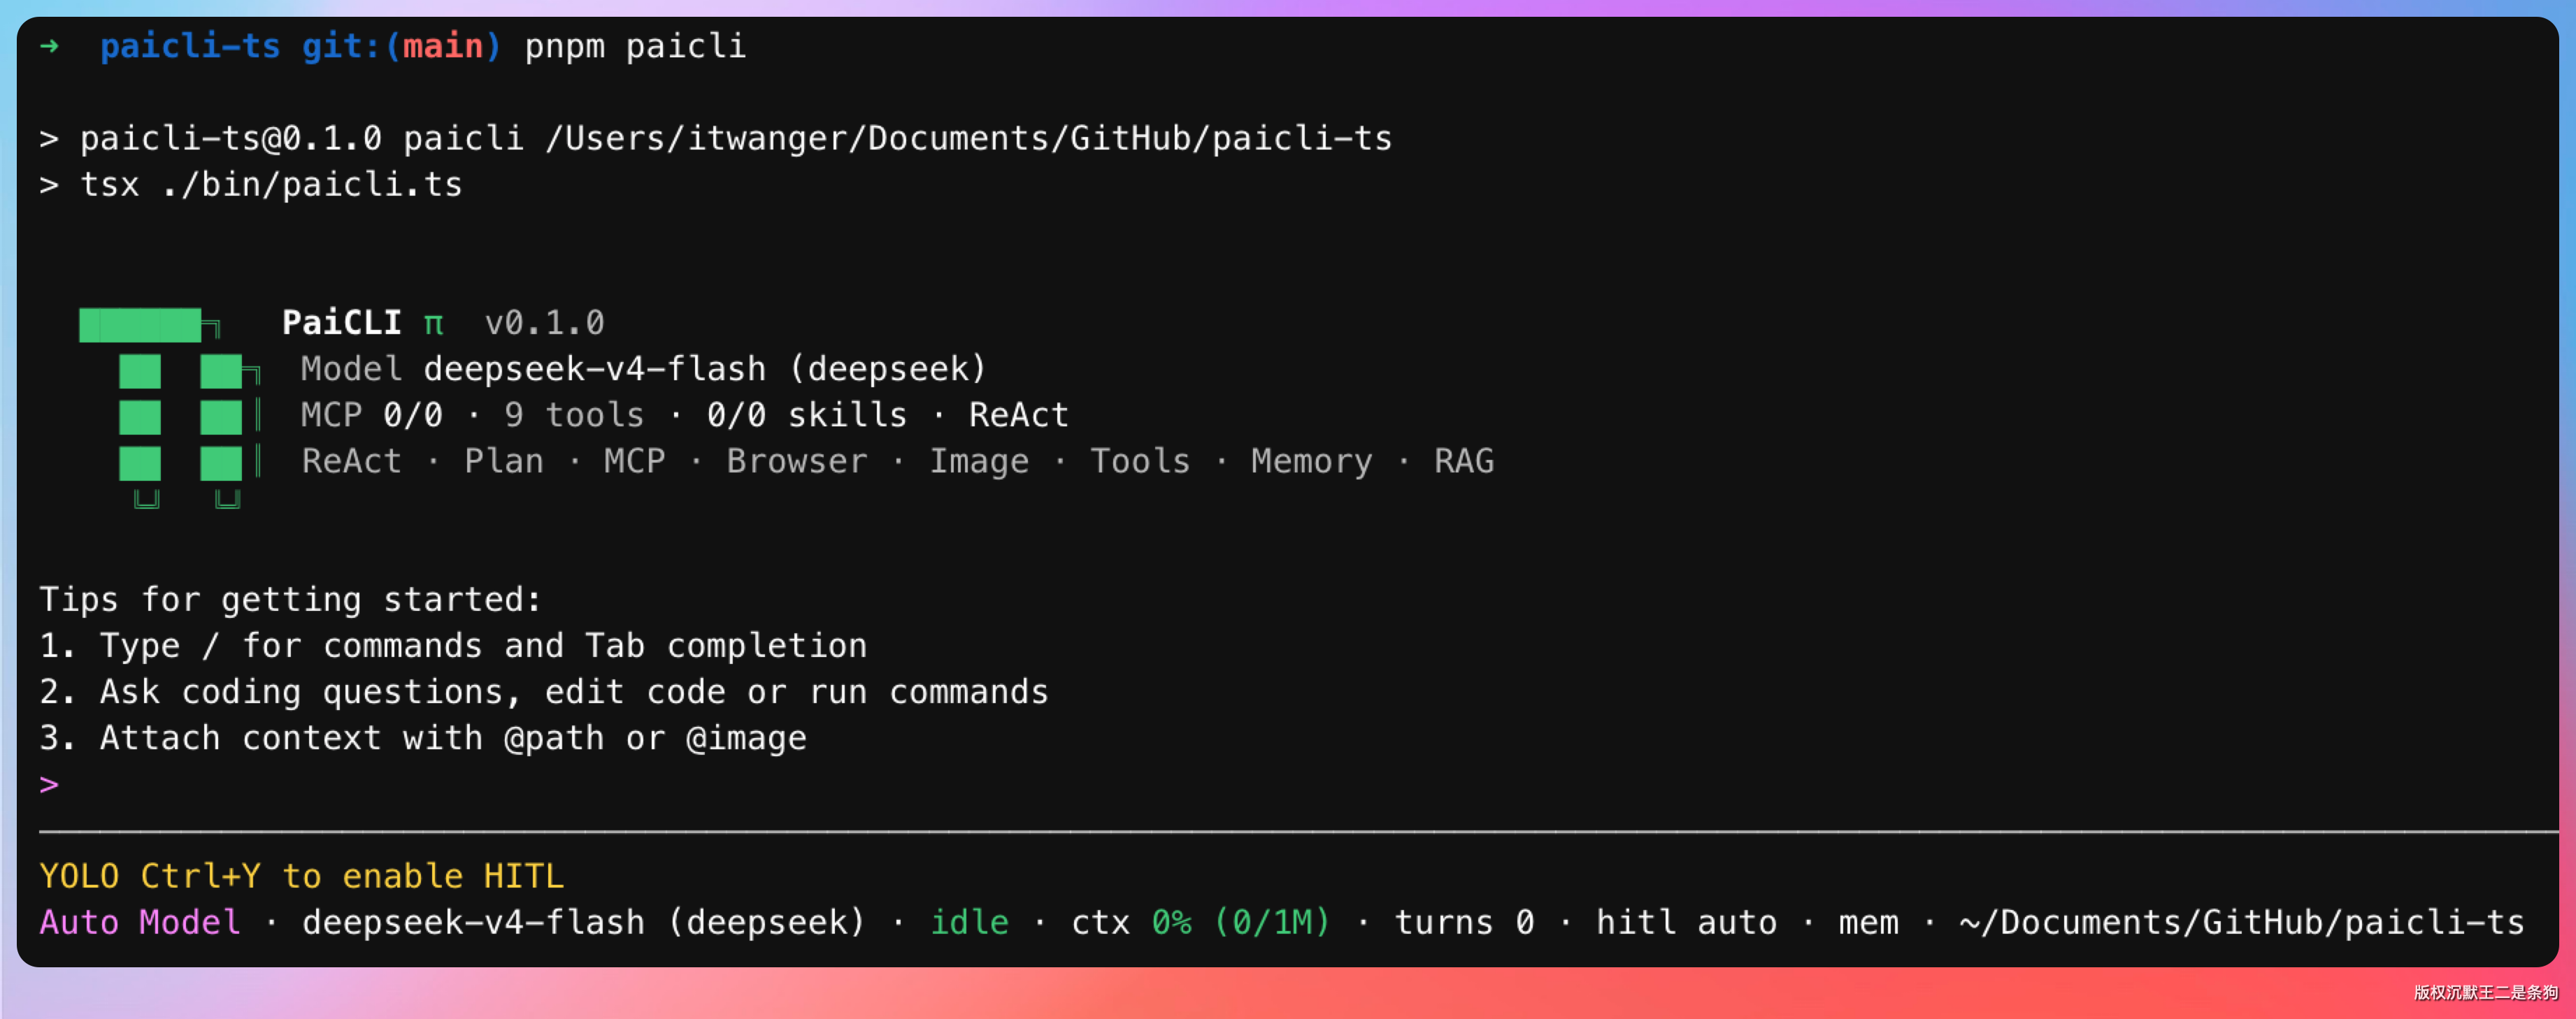Screen dimensions: 2576x1019
Task: Click the pink input prompt caret
Action: [x=49, y=784]
